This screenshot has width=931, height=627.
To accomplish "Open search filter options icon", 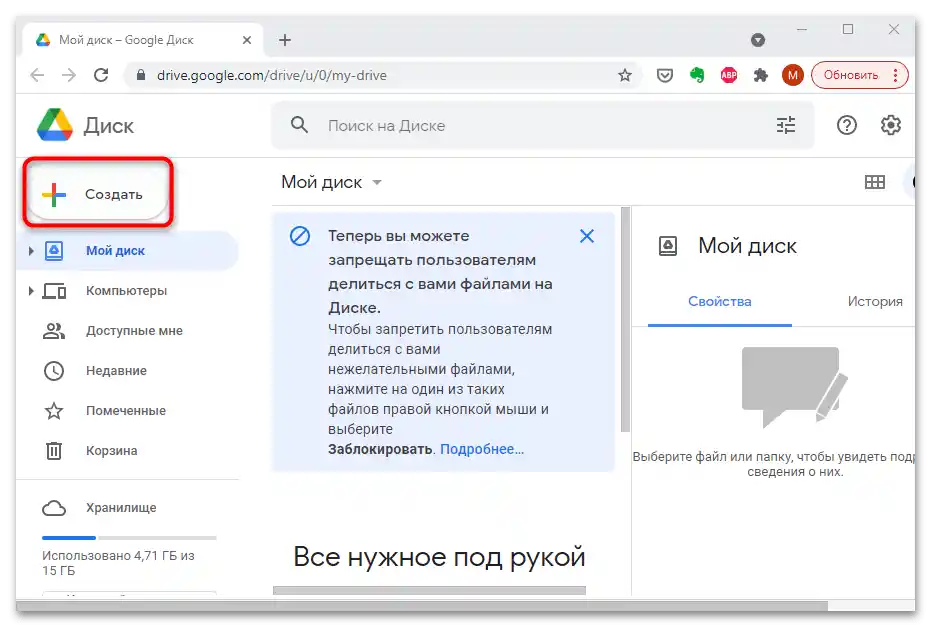I will point(786,125).
